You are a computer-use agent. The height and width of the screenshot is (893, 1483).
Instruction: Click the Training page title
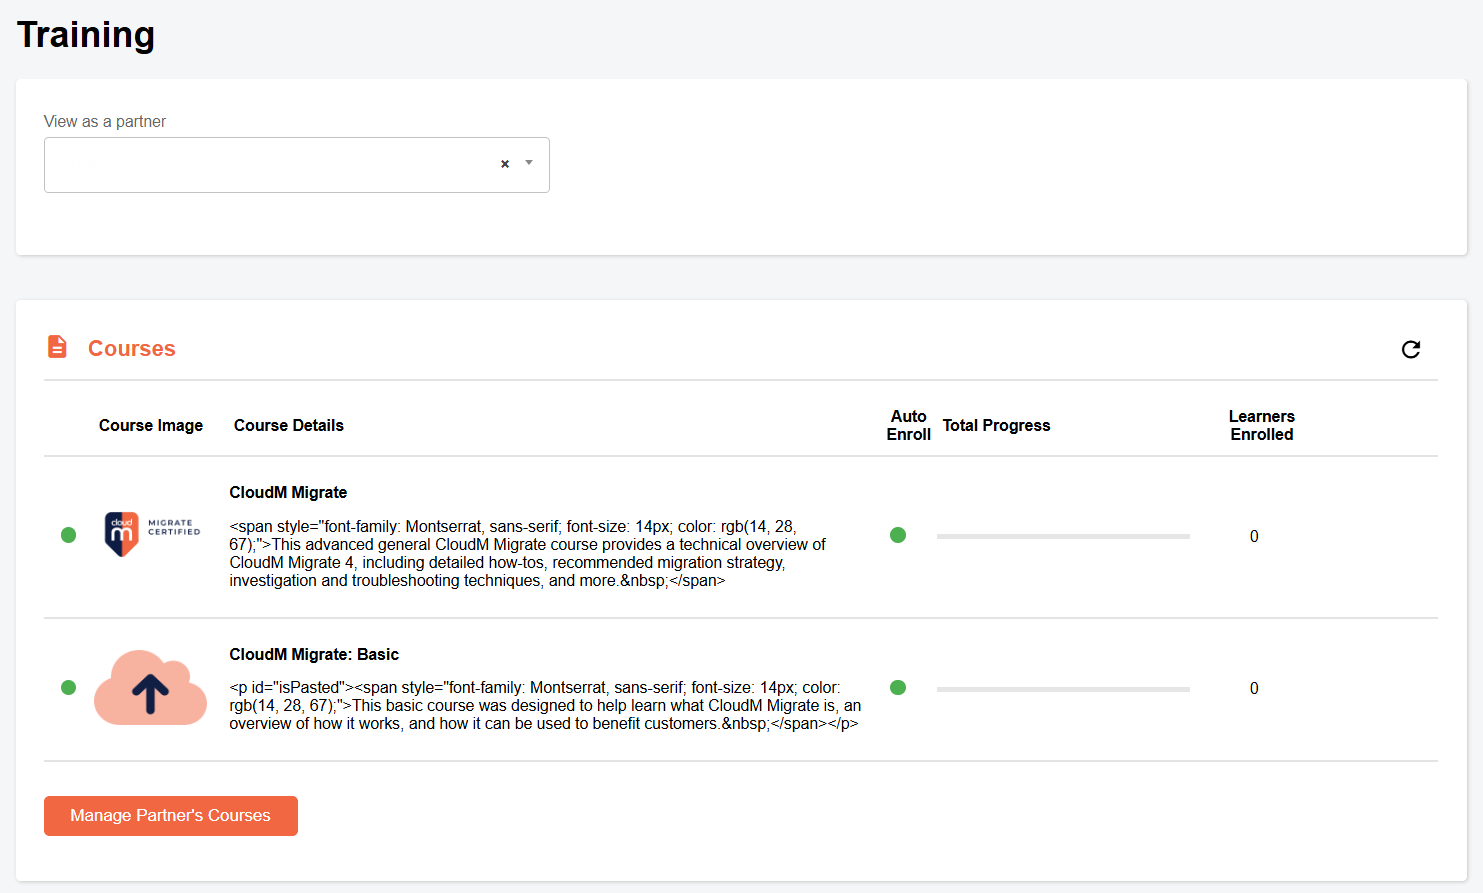click(x=86, y=34)
